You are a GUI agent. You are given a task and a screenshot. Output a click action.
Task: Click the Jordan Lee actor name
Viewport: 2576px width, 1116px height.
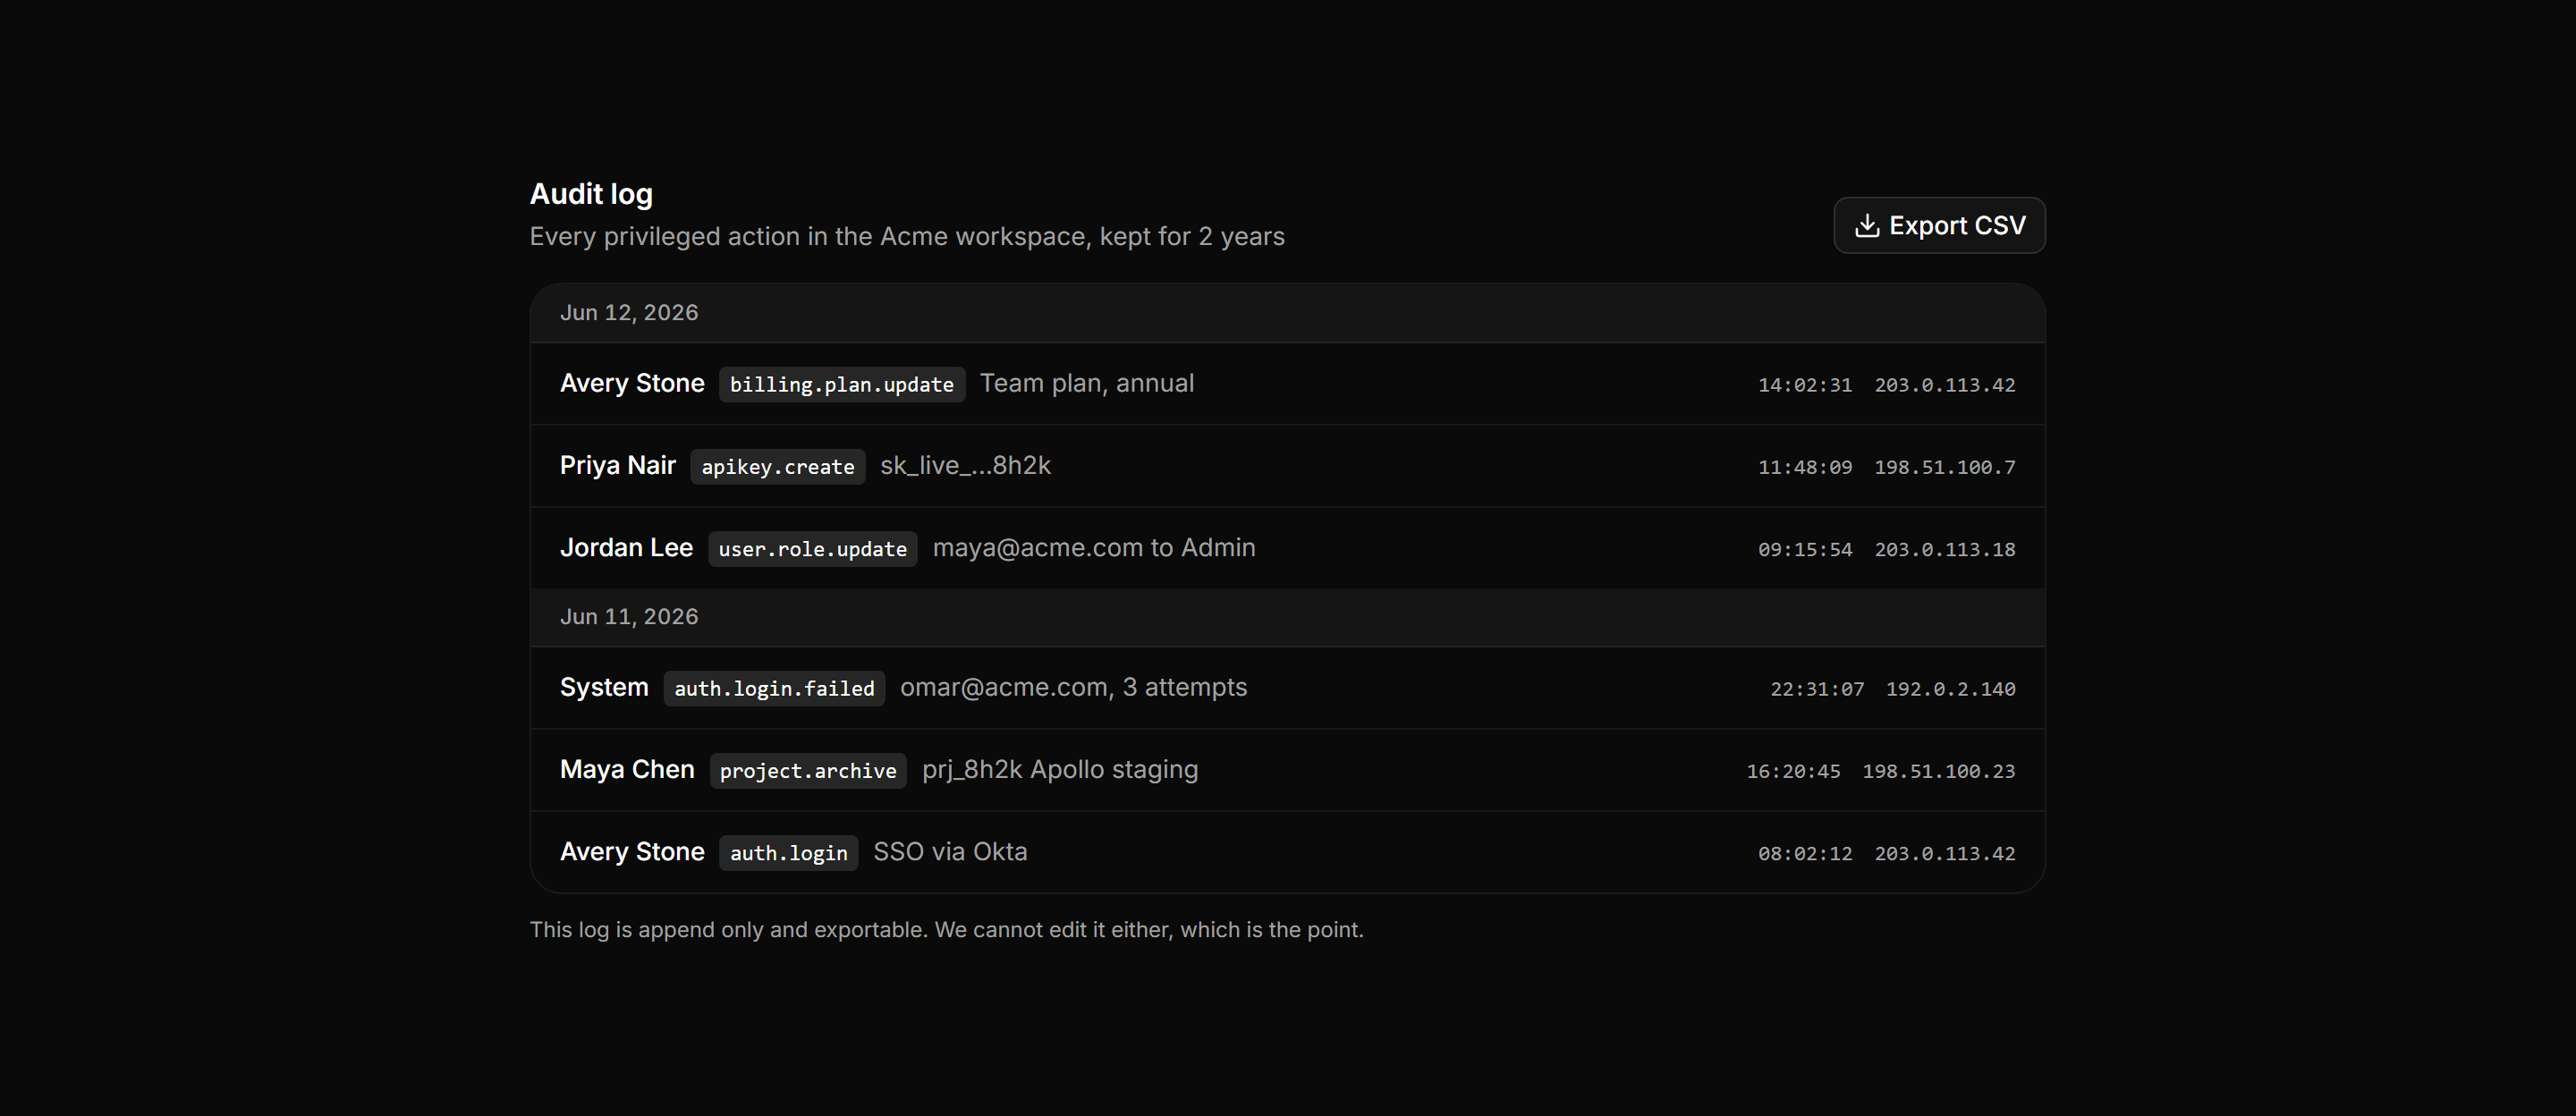point(626,548)
